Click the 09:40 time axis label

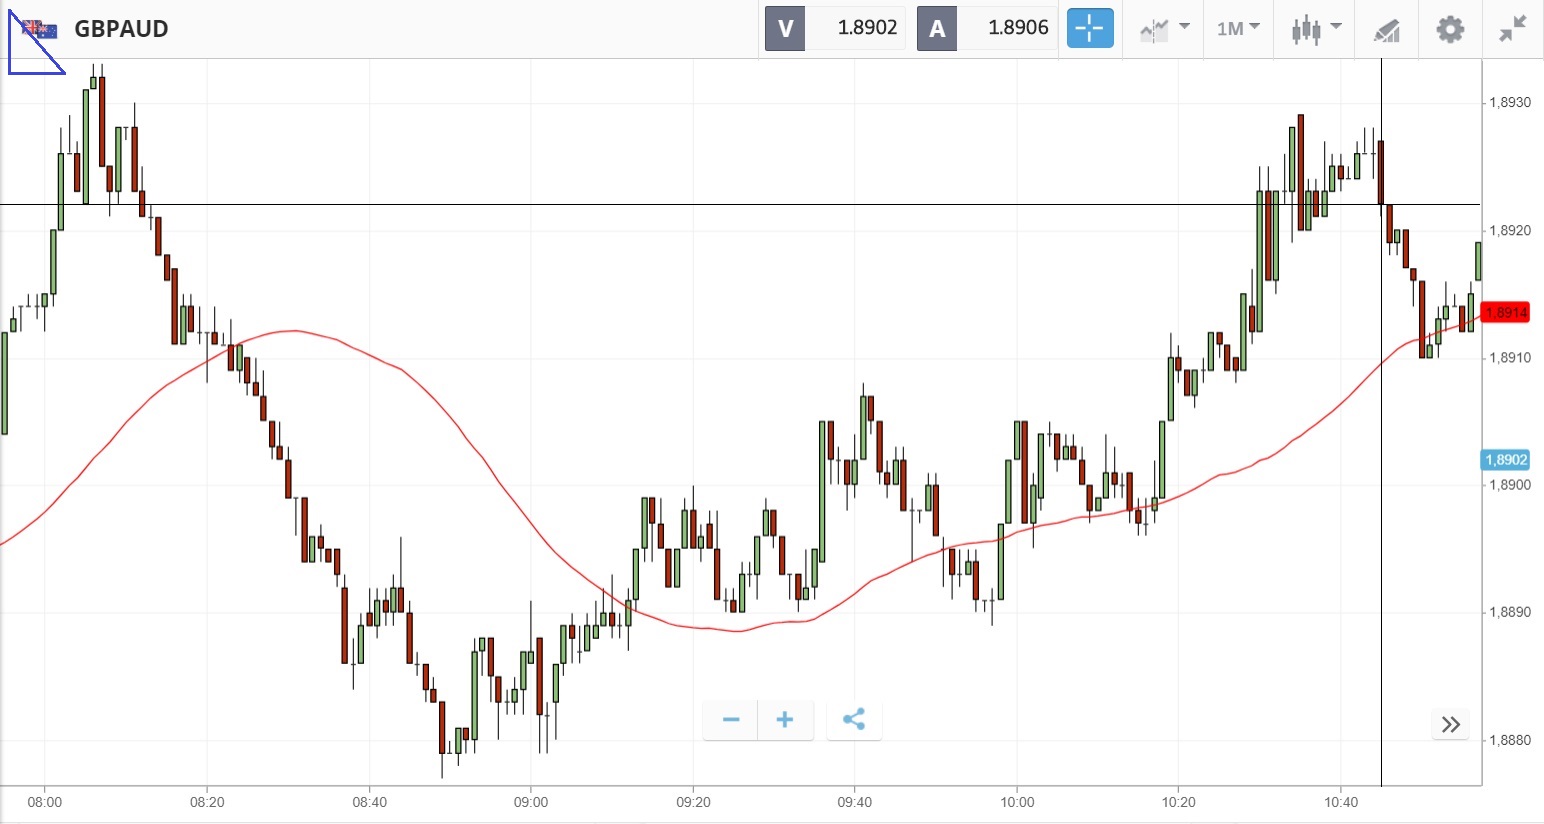pyautogui.click(x=855, y=802)
